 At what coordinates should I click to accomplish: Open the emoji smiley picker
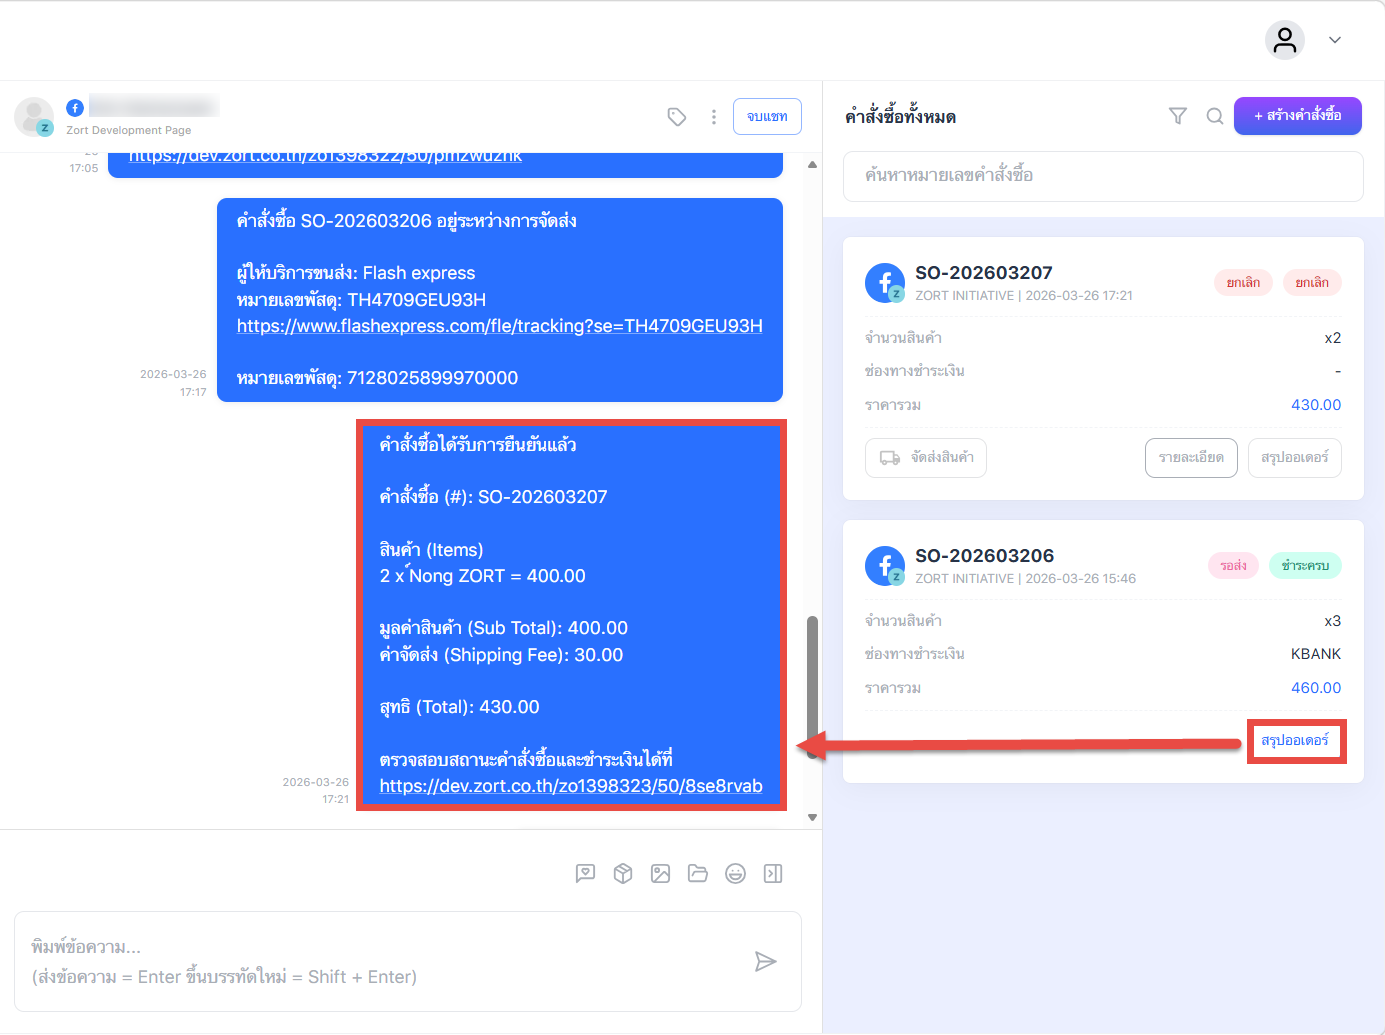pos(735,874)
